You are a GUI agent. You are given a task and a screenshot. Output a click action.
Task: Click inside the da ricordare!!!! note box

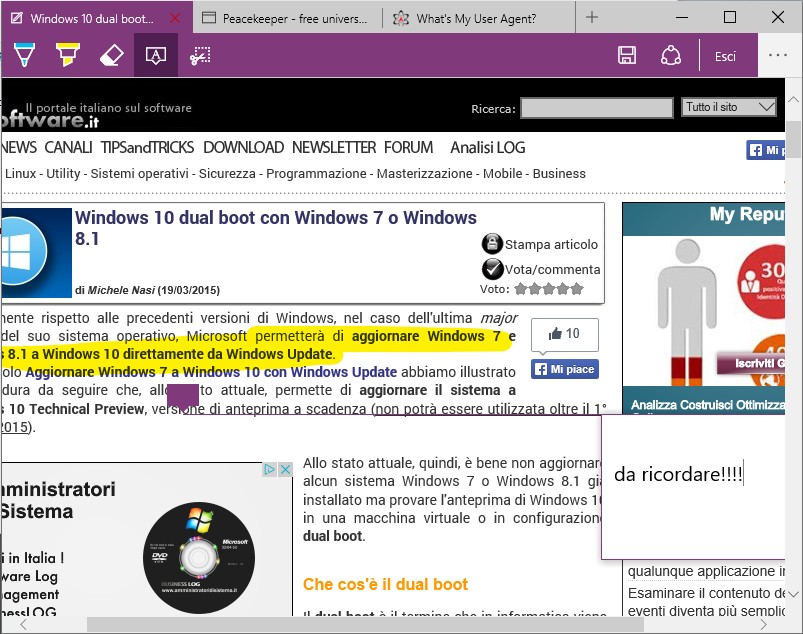(693, 487)
